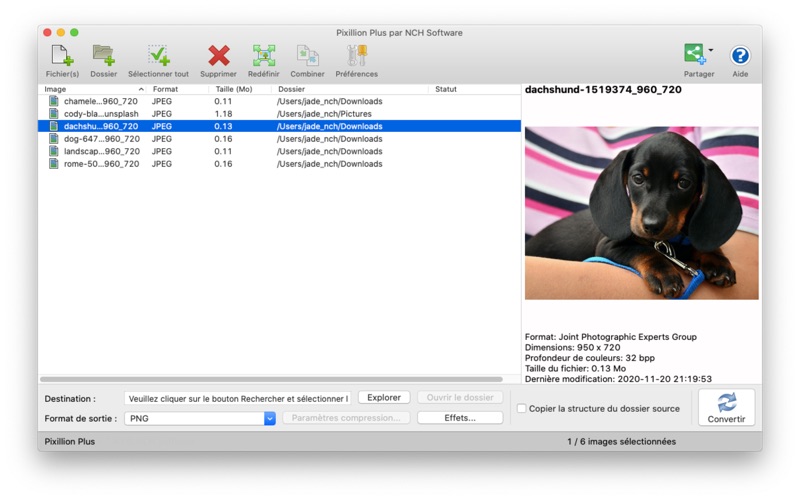This screenshot has height=500, width=800.
Task: Click the file icon of dog-647...960_720
Action: [54, 139]
